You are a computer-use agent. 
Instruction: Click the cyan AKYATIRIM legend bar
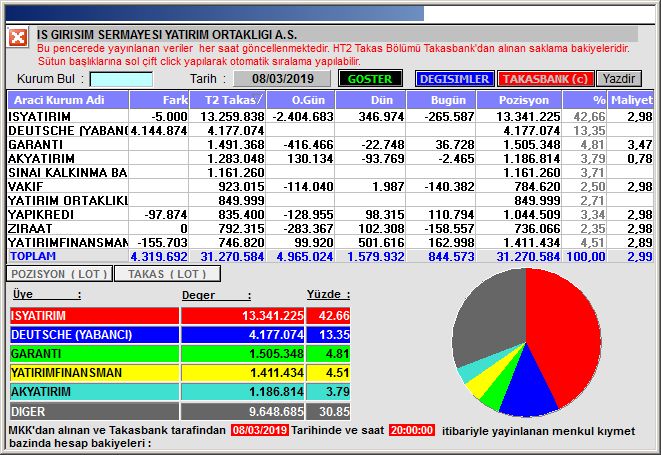coord(94,392)
